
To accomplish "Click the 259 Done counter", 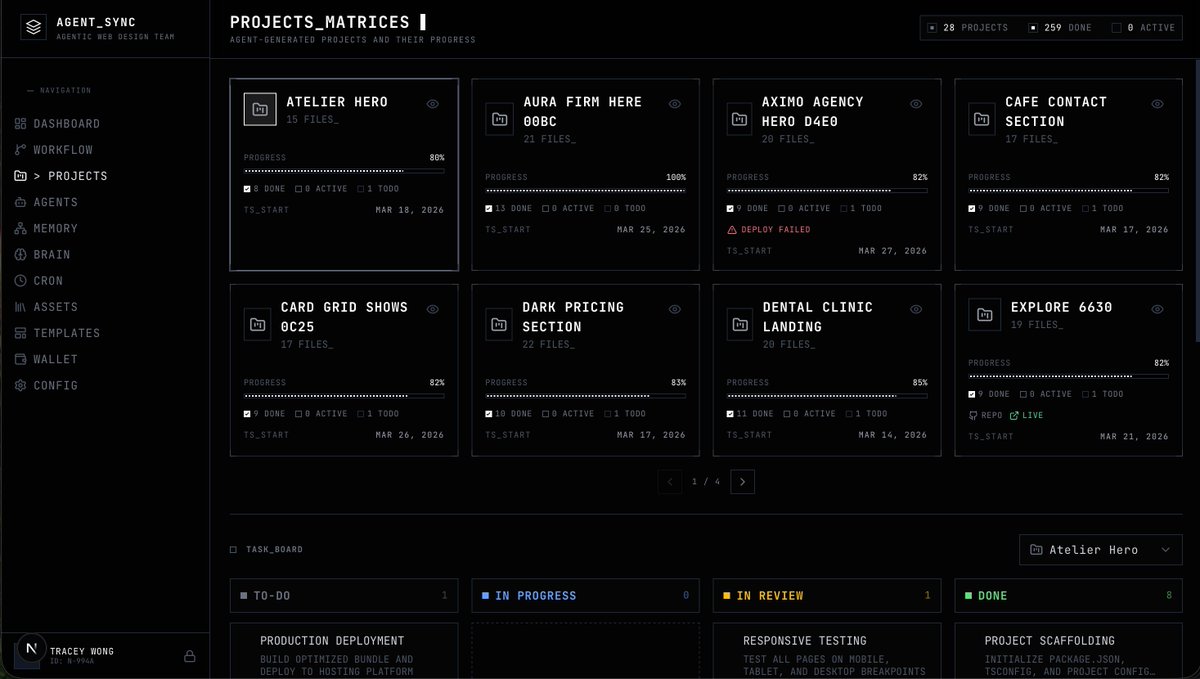I will pyautogui.click(x=1061, y=28).
